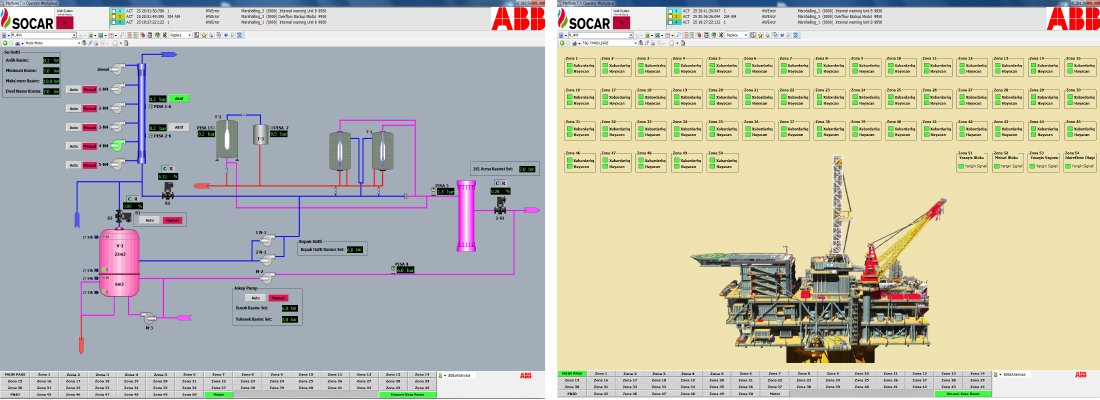Open the MAIN PAGE tab in left window
Viewport: 1100px width, 400px height.
pos(14,373)
